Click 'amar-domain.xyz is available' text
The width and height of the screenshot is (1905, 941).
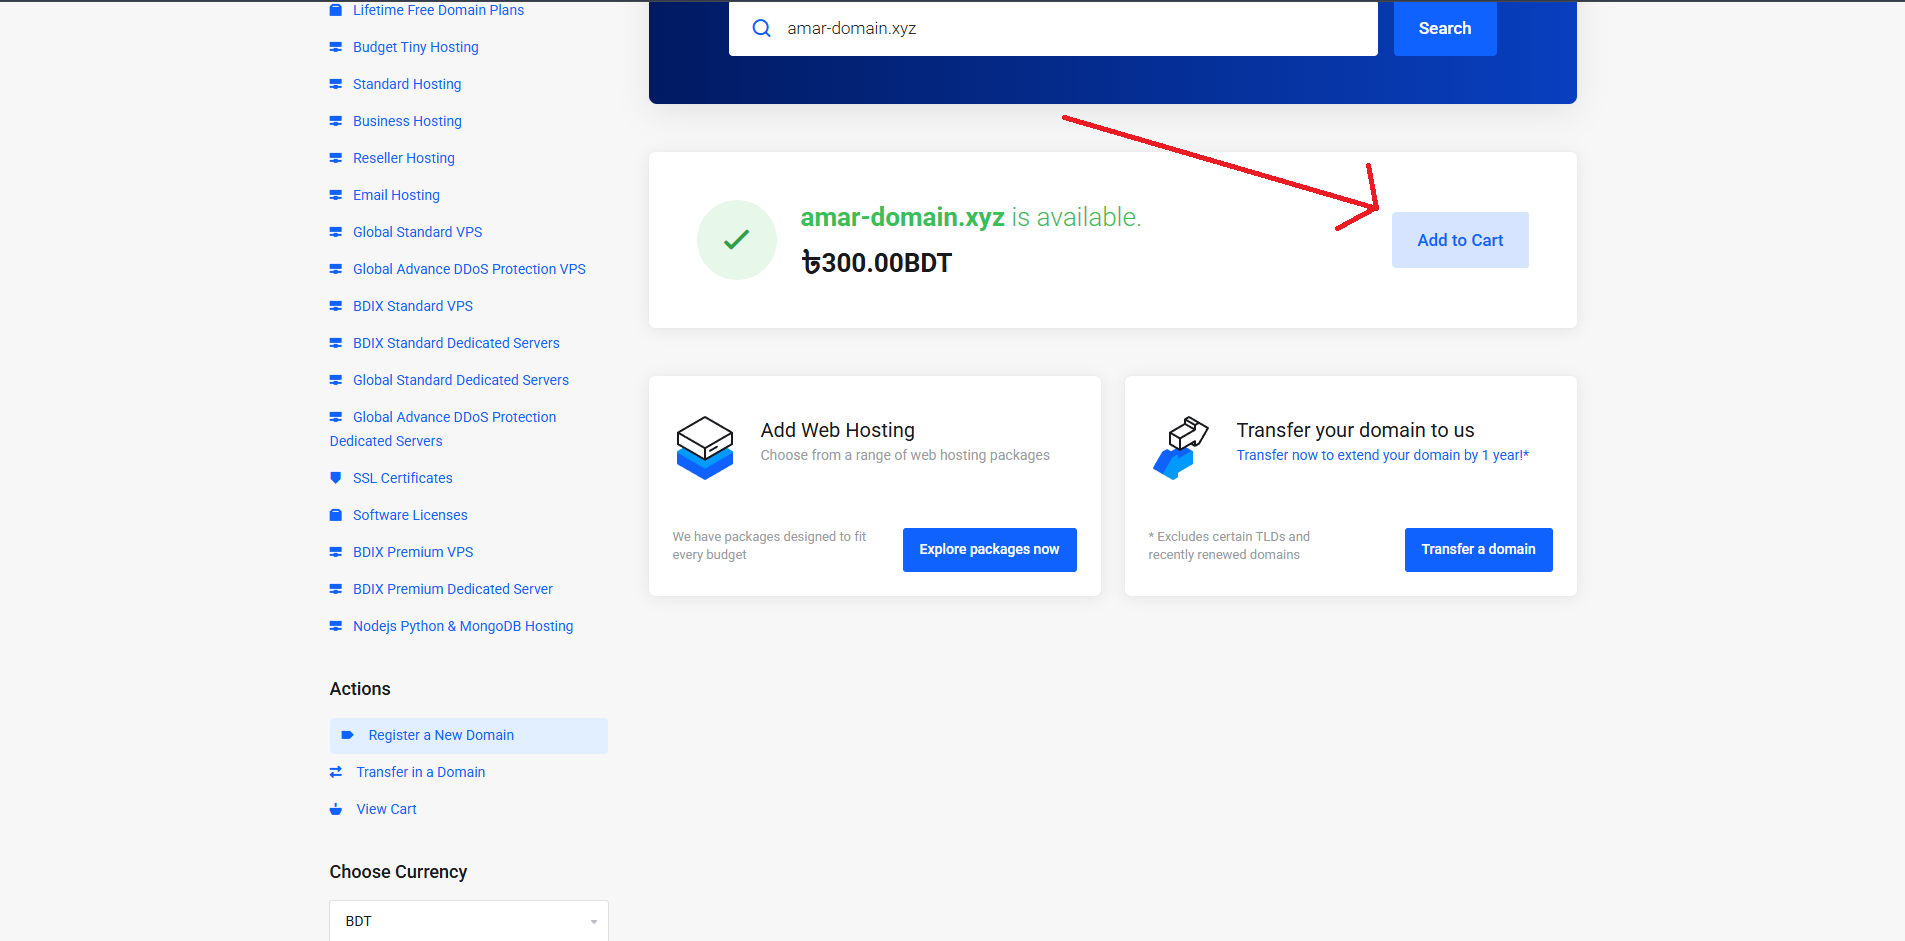tap(970, 217)
